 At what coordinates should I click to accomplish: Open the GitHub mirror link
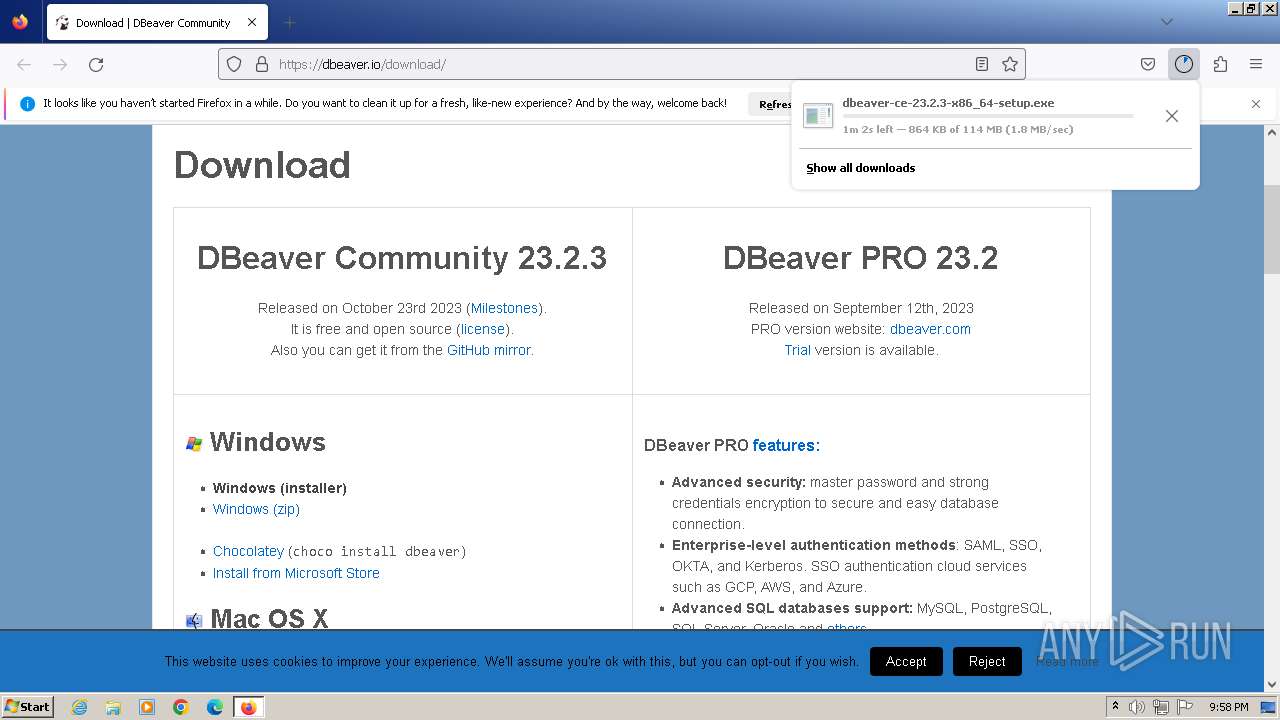point(489,350)
